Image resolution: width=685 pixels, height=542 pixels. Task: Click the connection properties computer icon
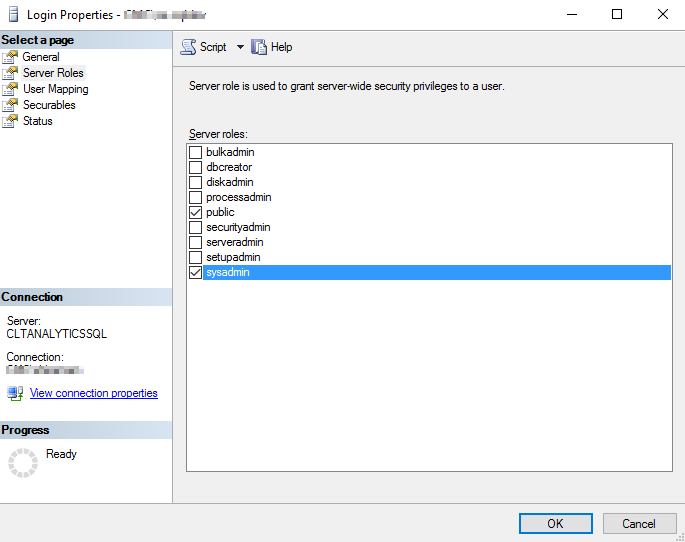(x=15, y=394)
